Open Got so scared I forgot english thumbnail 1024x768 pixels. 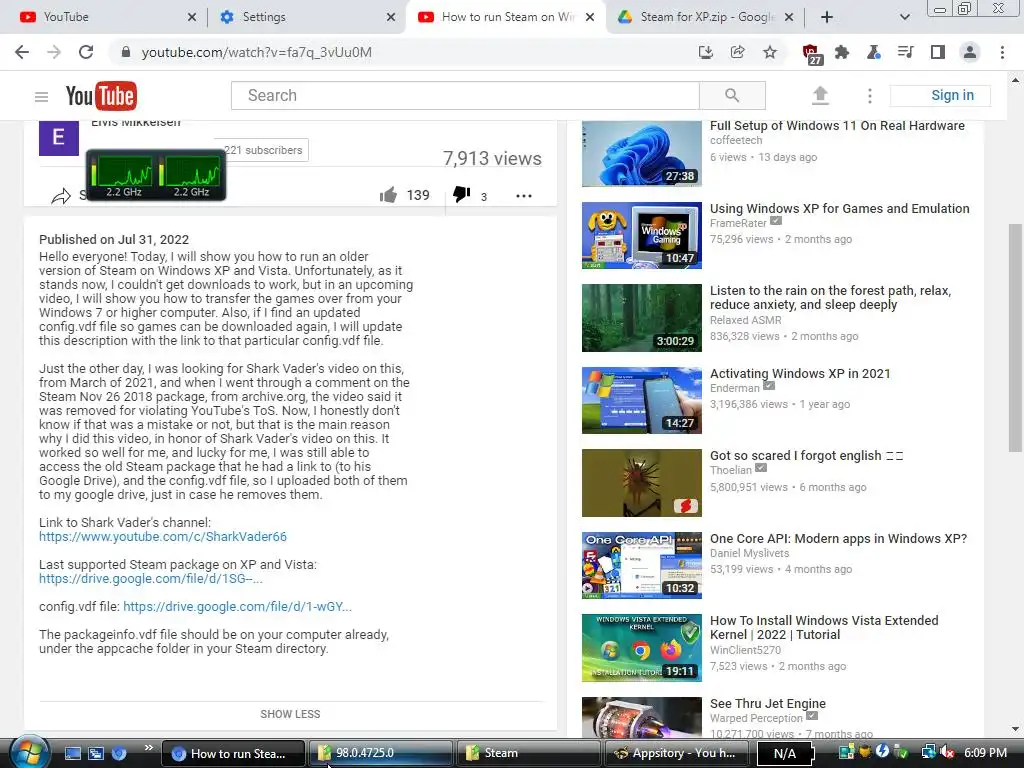642,483
